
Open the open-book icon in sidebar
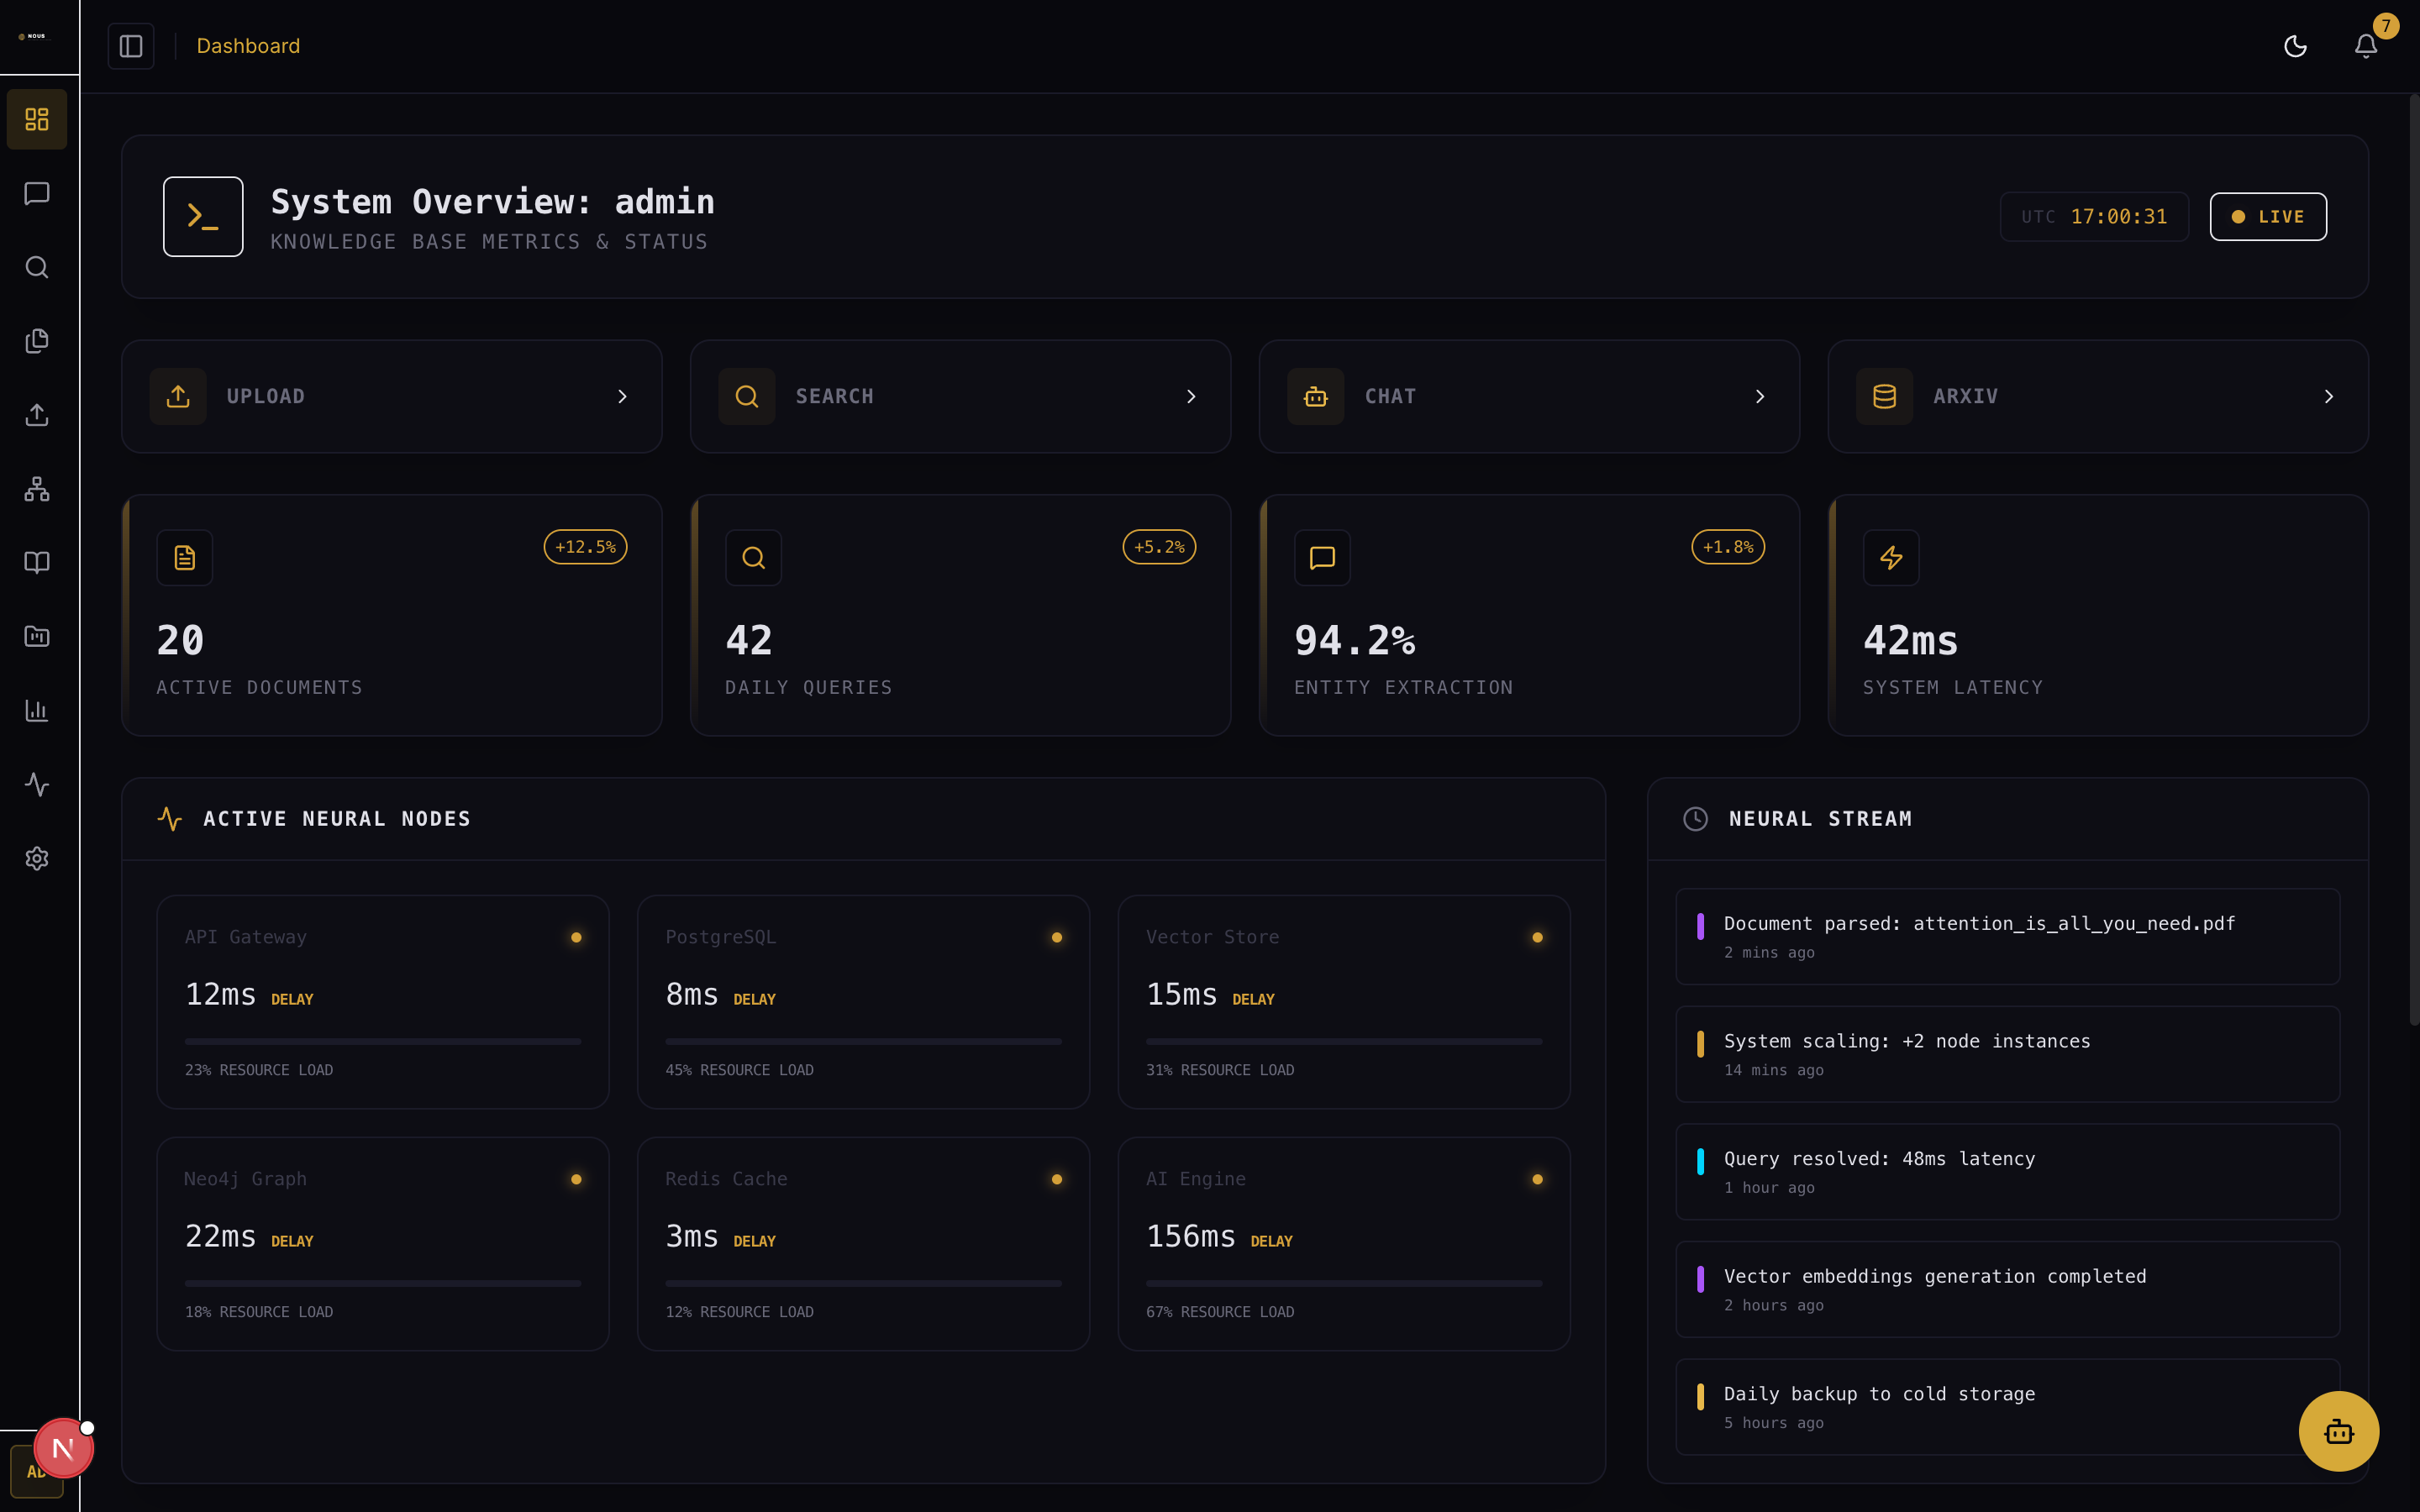pos(37,562)
